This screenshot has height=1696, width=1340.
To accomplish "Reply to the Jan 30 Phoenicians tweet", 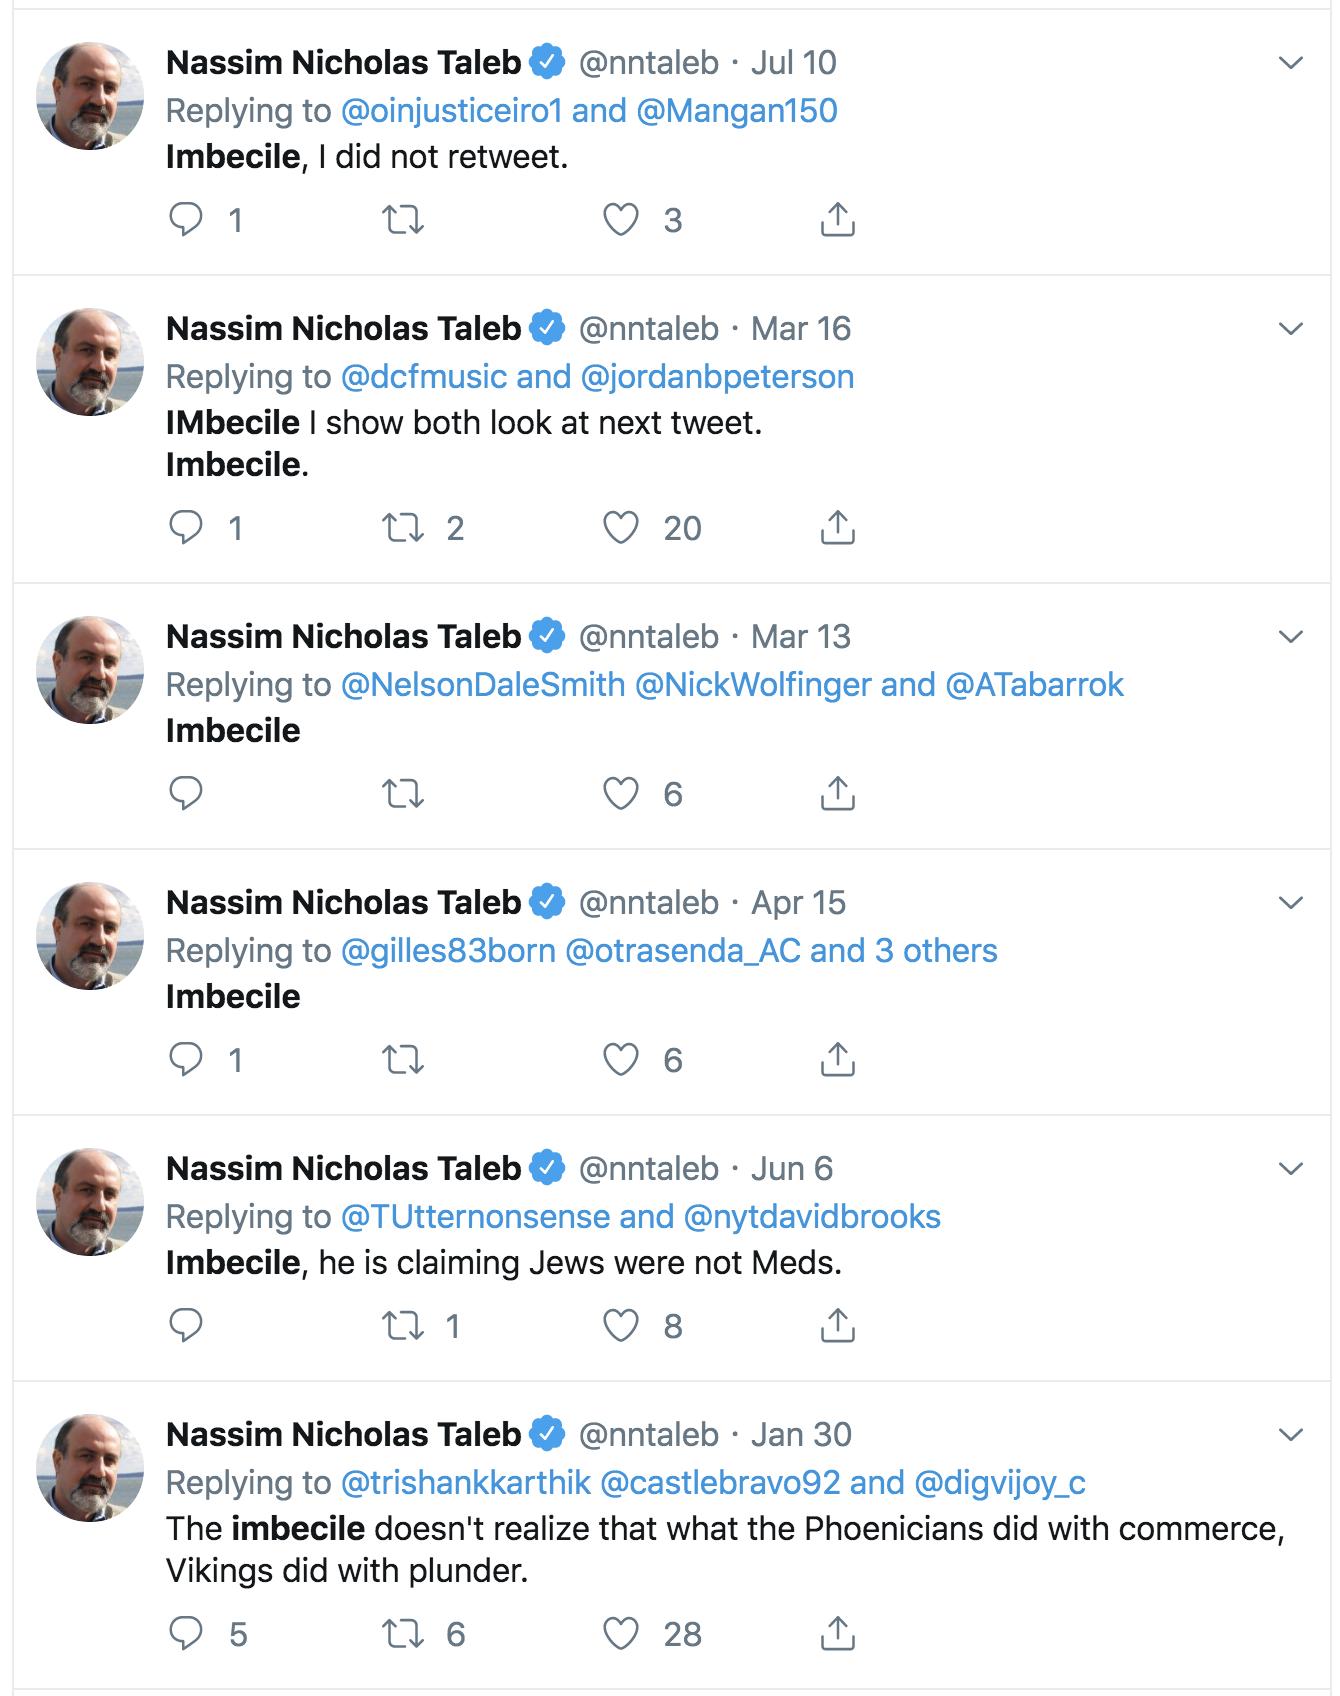I will pos(186,1633).
